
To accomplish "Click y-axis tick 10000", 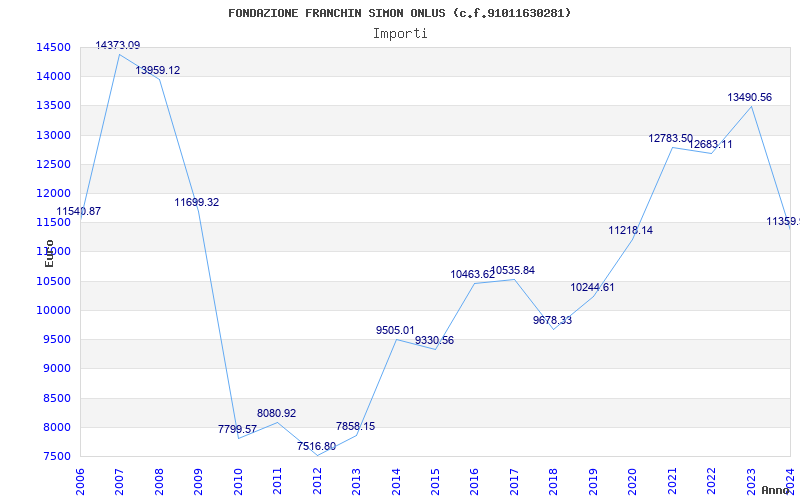I will pyautogui.click(x=53, y=310).
